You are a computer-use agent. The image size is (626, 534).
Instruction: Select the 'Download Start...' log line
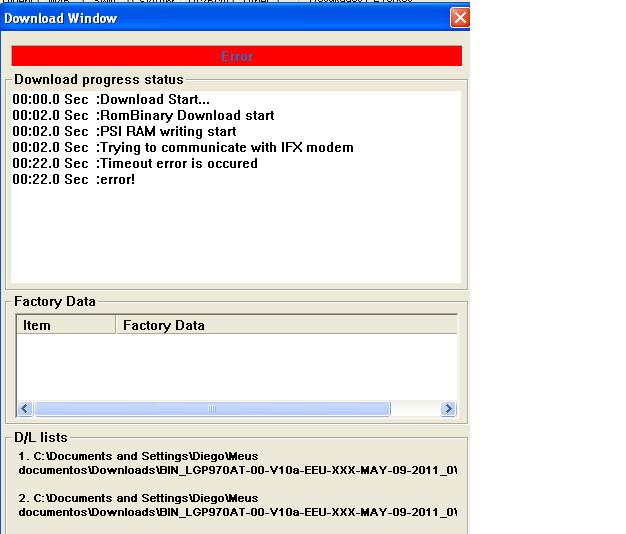(x=111, y=99)
